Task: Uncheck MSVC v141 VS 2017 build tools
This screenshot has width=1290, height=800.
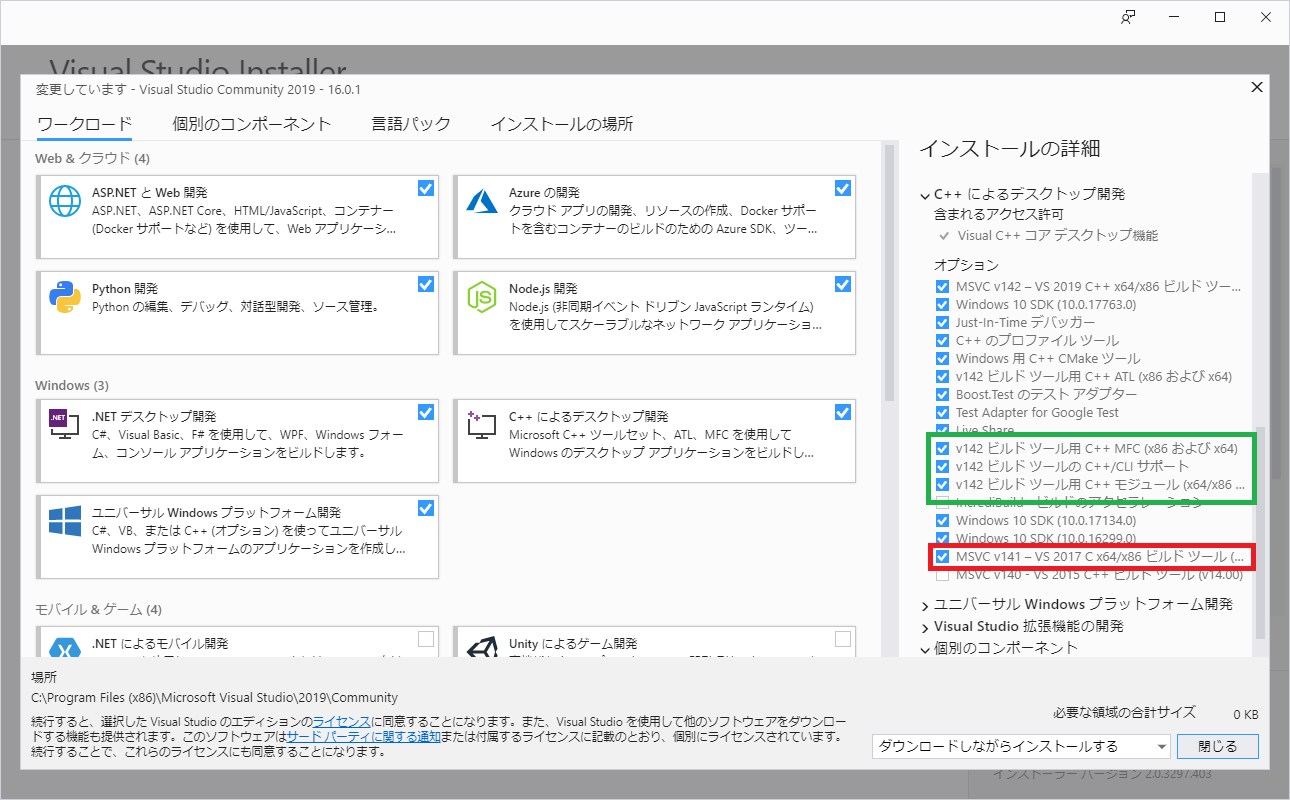Action: point(942,556)
